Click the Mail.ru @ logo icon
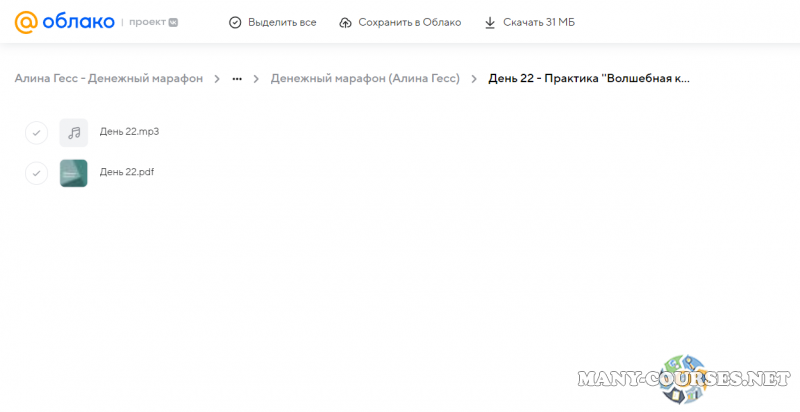800x412 pixels. [x=25, y=21]
